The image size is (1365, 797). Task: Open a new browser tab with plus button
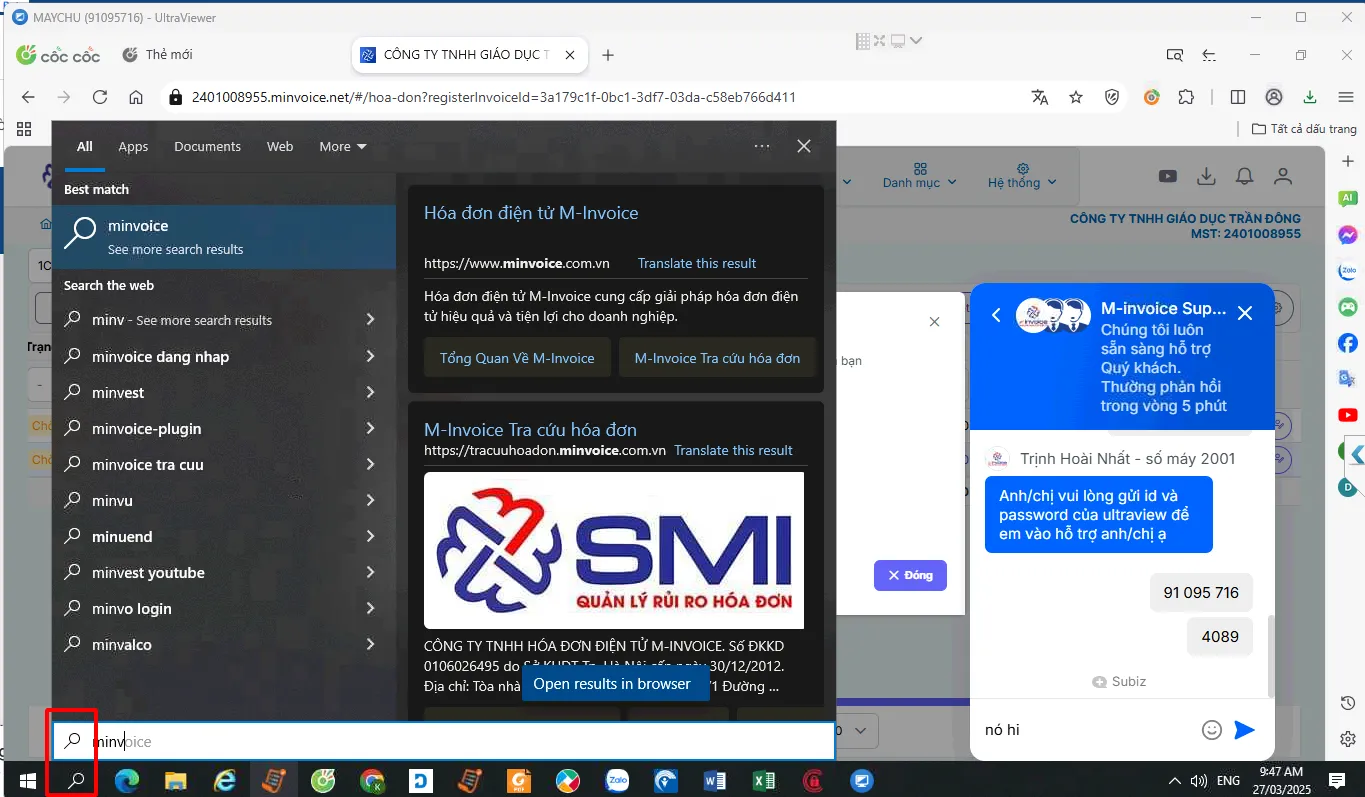[608, 55]
